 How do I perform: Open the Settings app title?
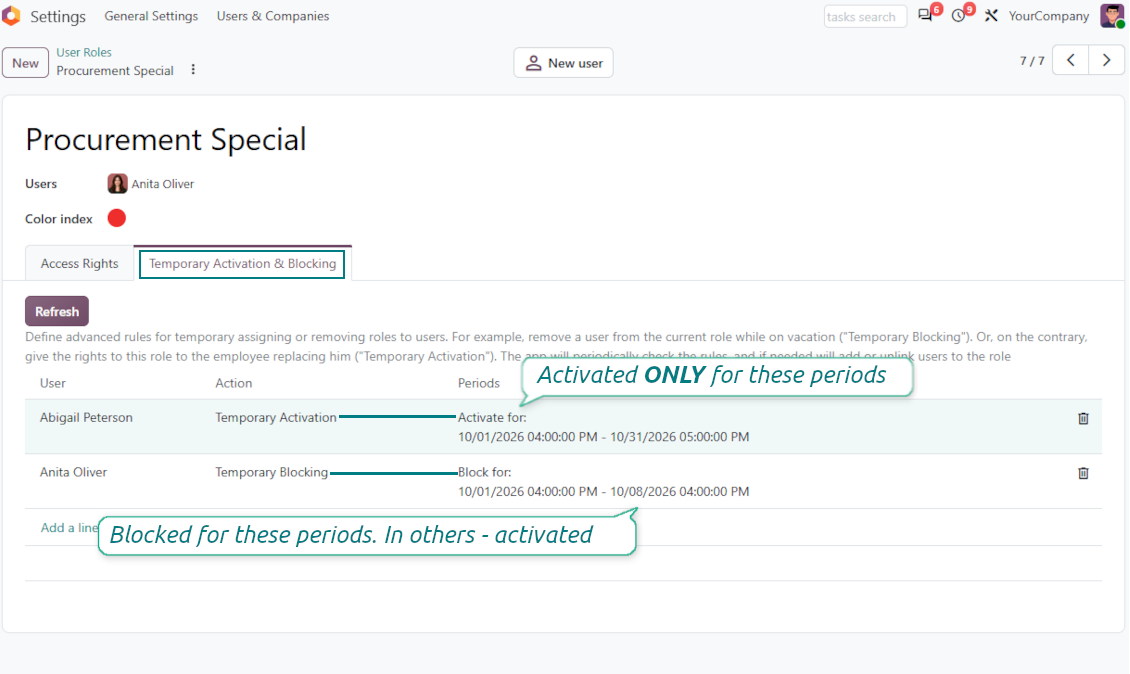58,16
